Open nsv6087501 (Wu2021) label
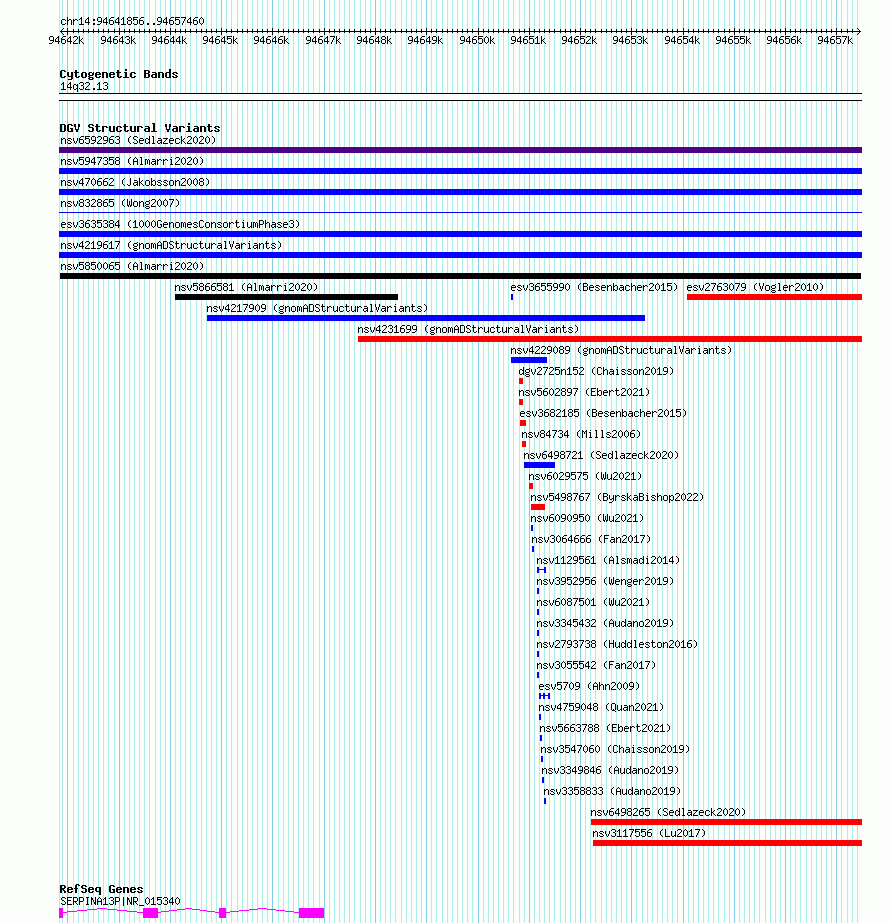The height and width of the screenshot is (923, 890). (x=593, y=602)
